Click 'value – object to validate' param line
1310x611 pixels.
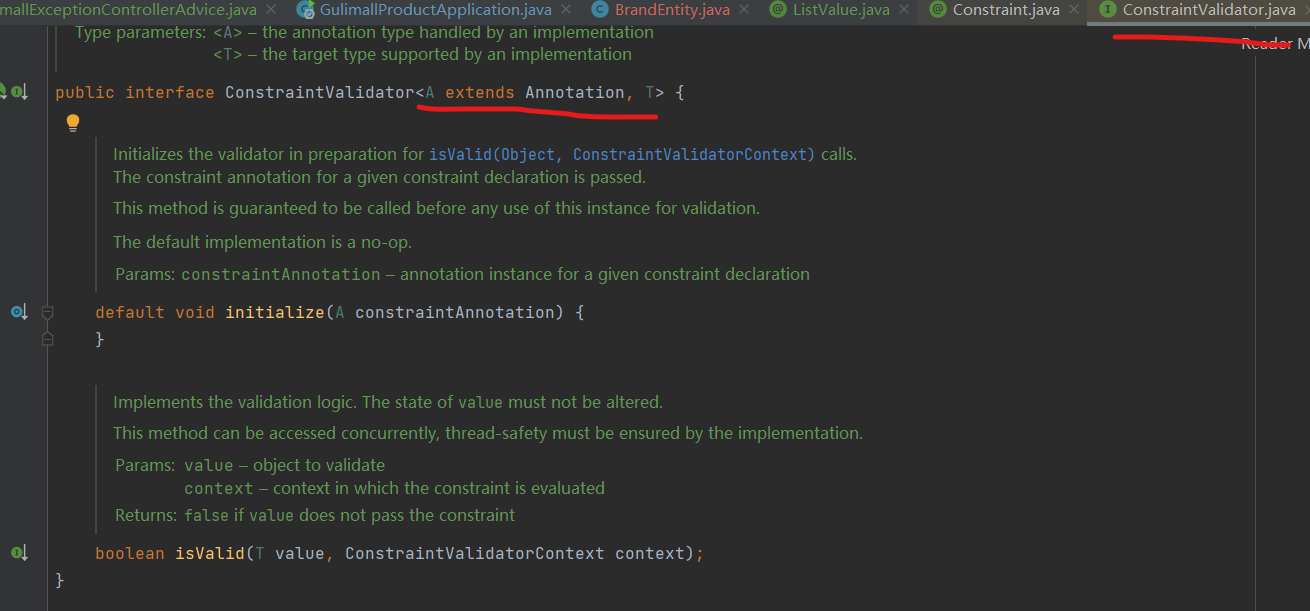coord(284,465)
